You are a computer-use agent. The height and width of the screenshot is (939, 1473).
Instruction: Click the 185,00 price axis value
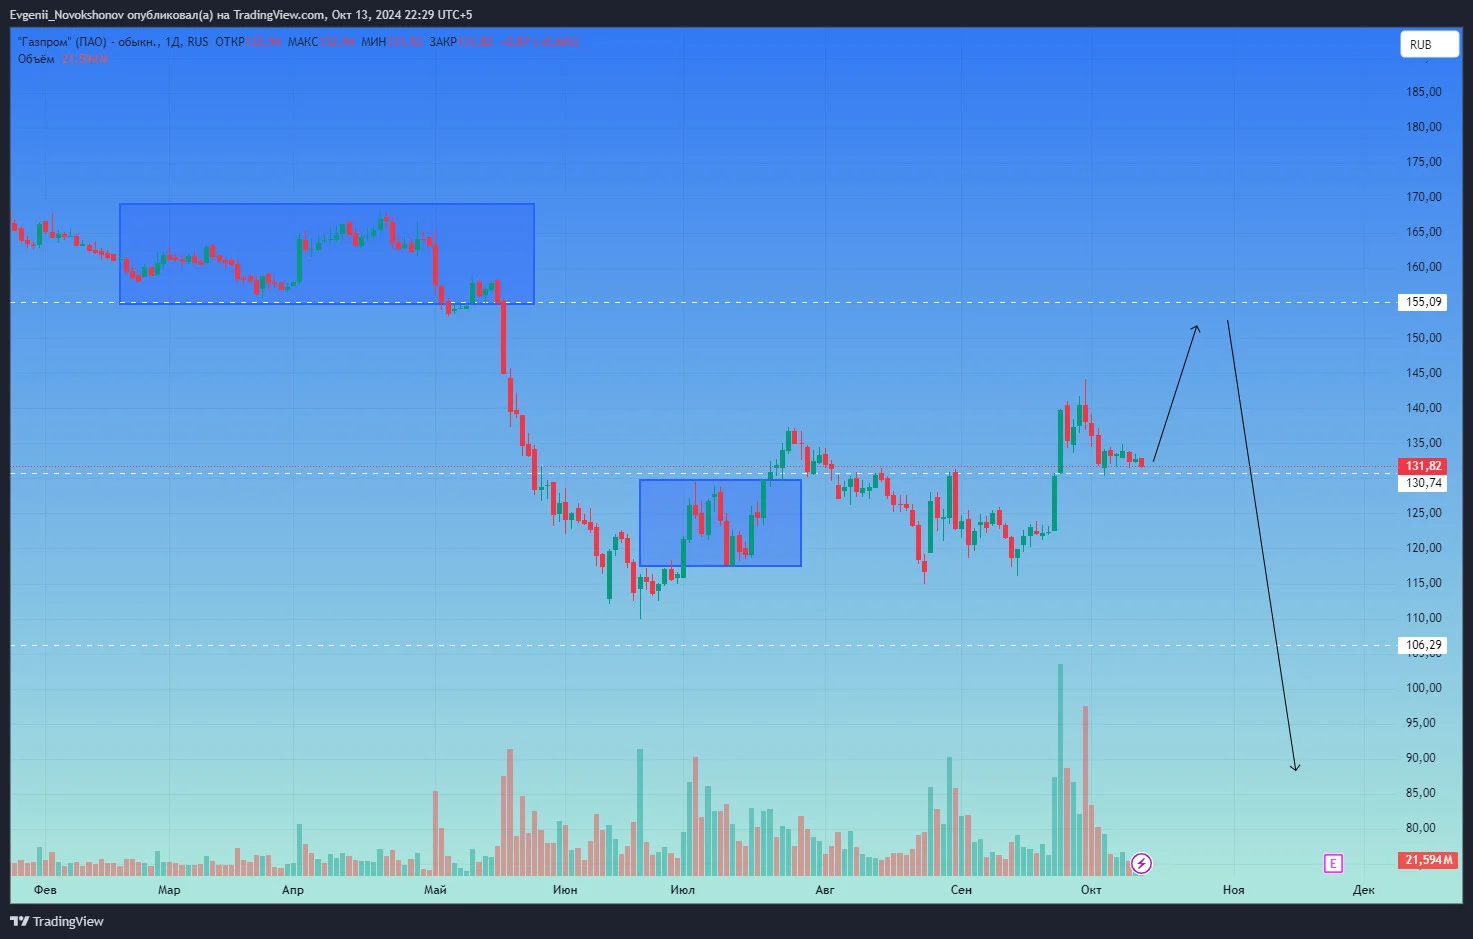pos(1424,92)
